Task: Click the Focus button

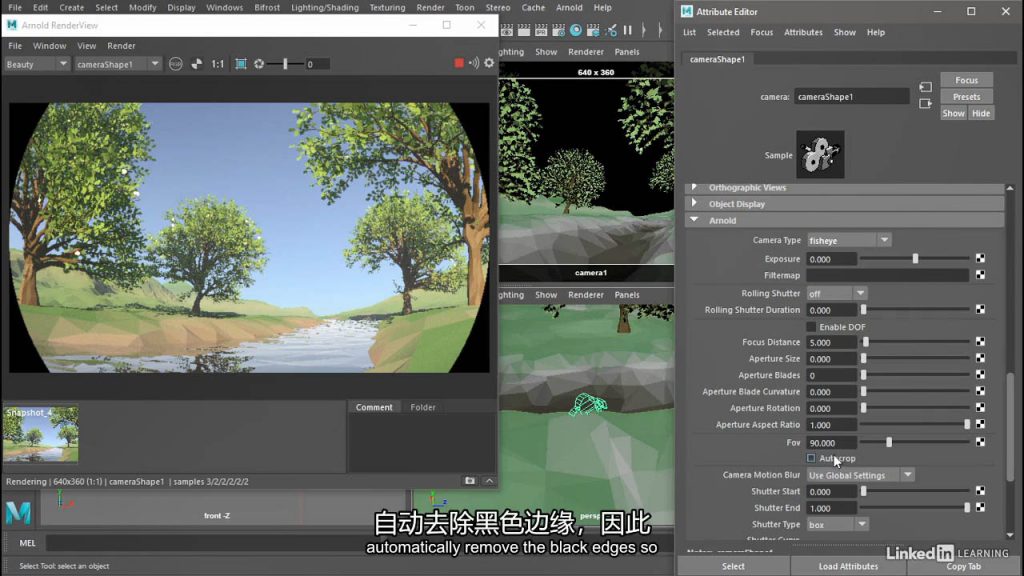Action: pyautogui.click(x=967, y=80)
